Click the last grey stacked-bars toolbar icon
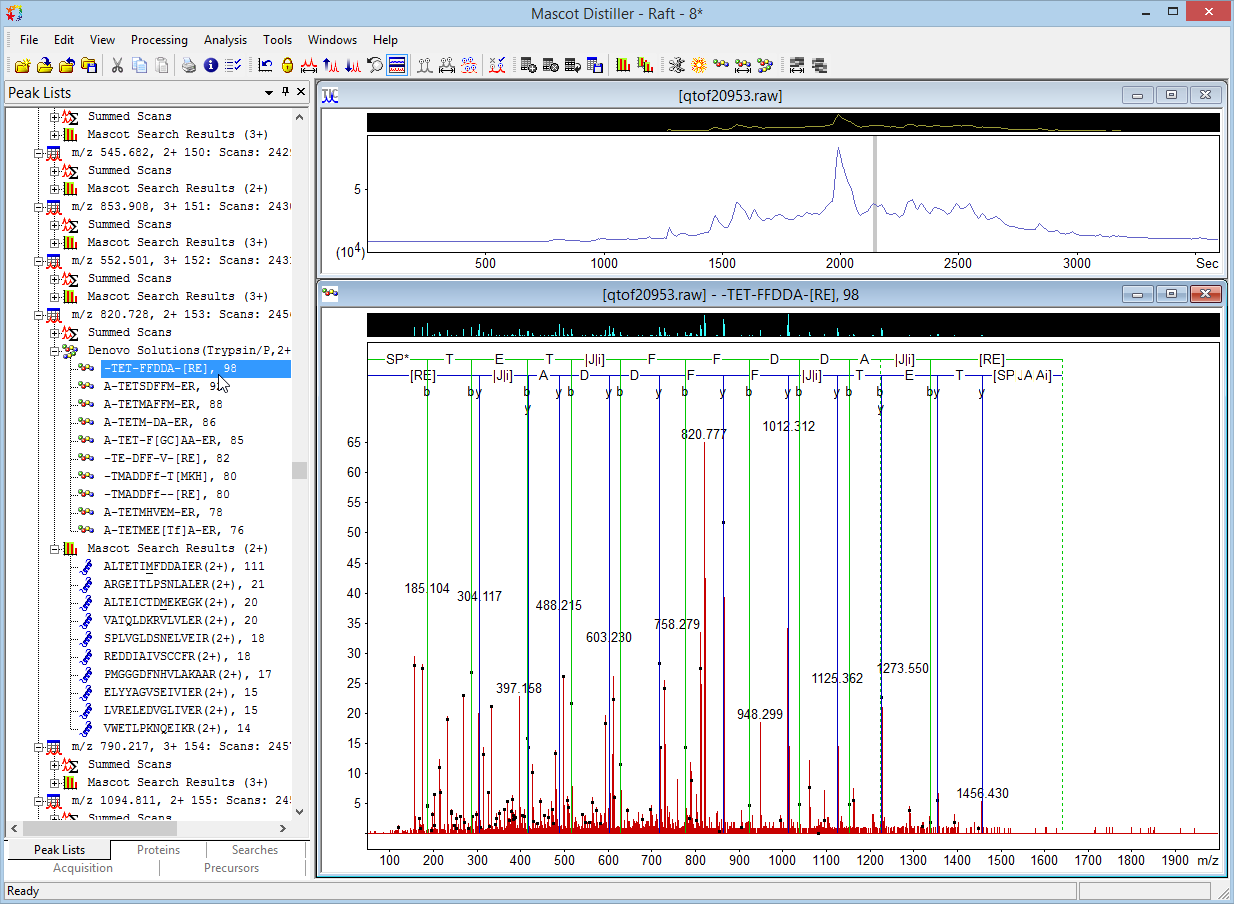This screenshot has width=1234, height=904. (819, 66)
